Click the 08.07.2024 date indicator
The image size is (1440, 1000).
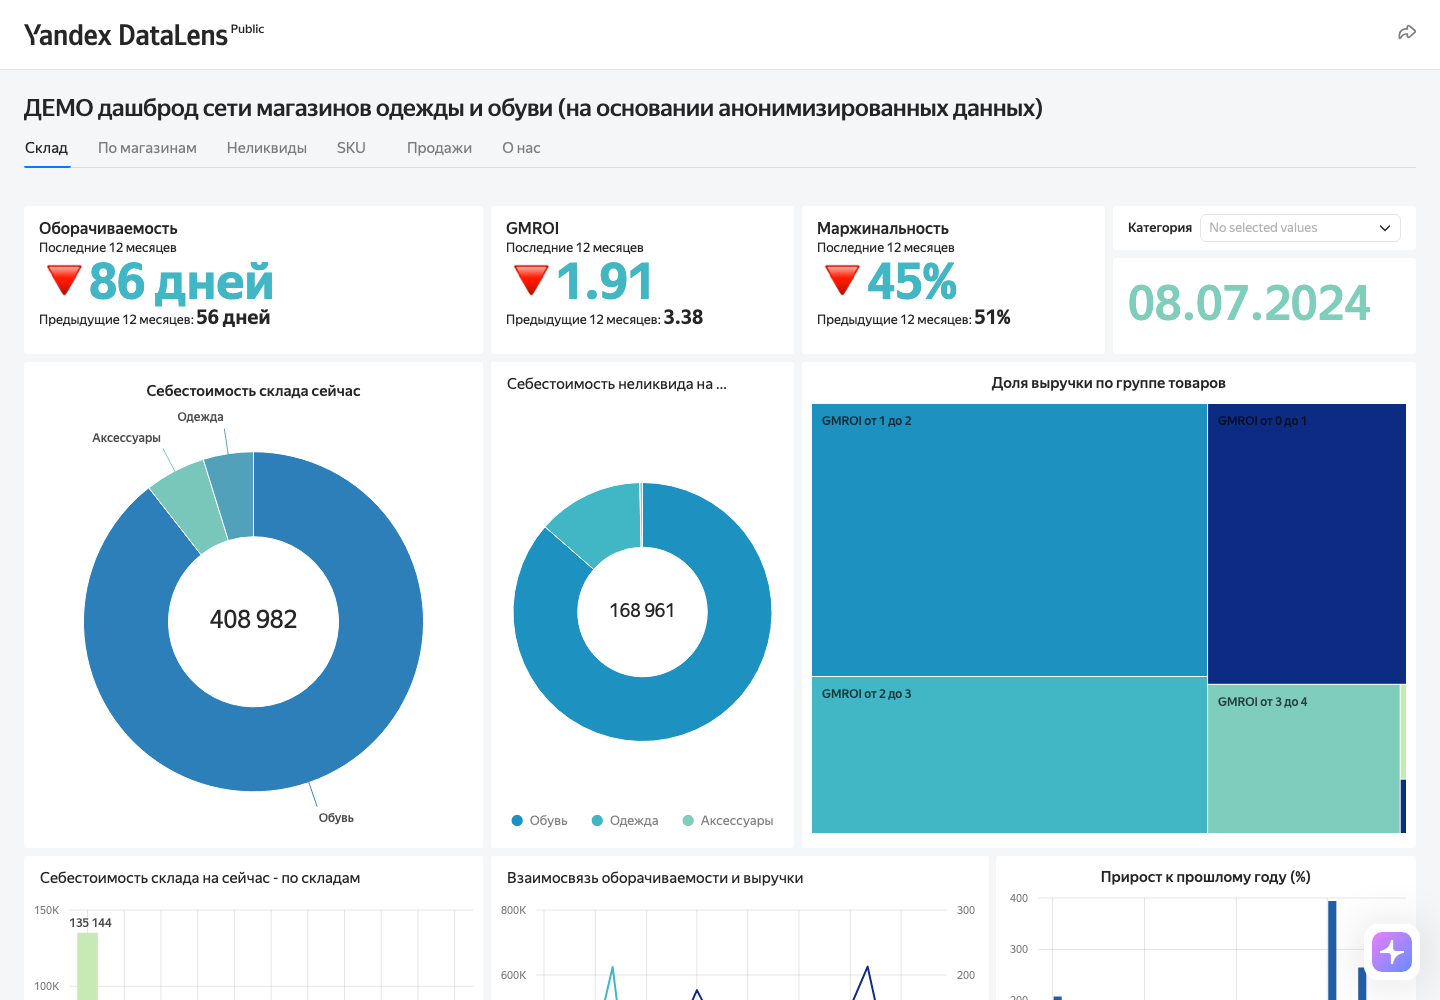click(x=1249, y=303)
